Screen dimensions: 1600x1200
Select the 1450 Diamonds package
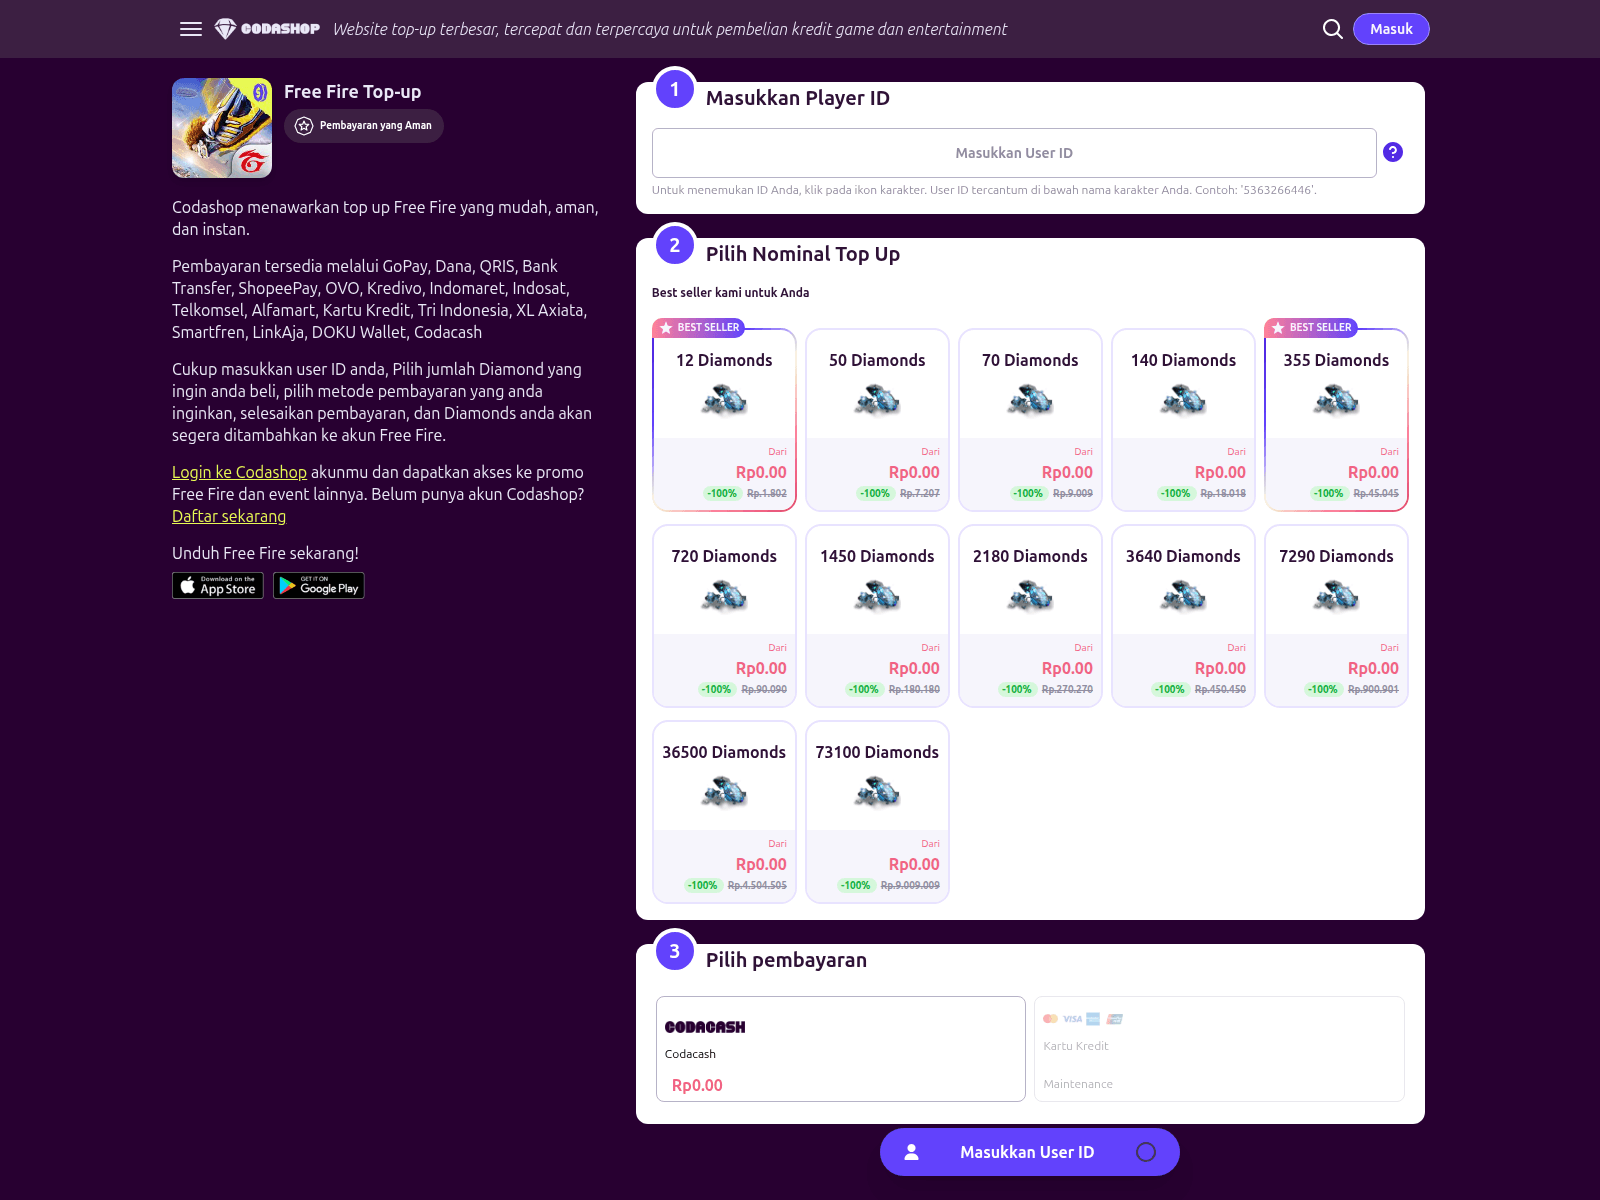pos(877,616)
